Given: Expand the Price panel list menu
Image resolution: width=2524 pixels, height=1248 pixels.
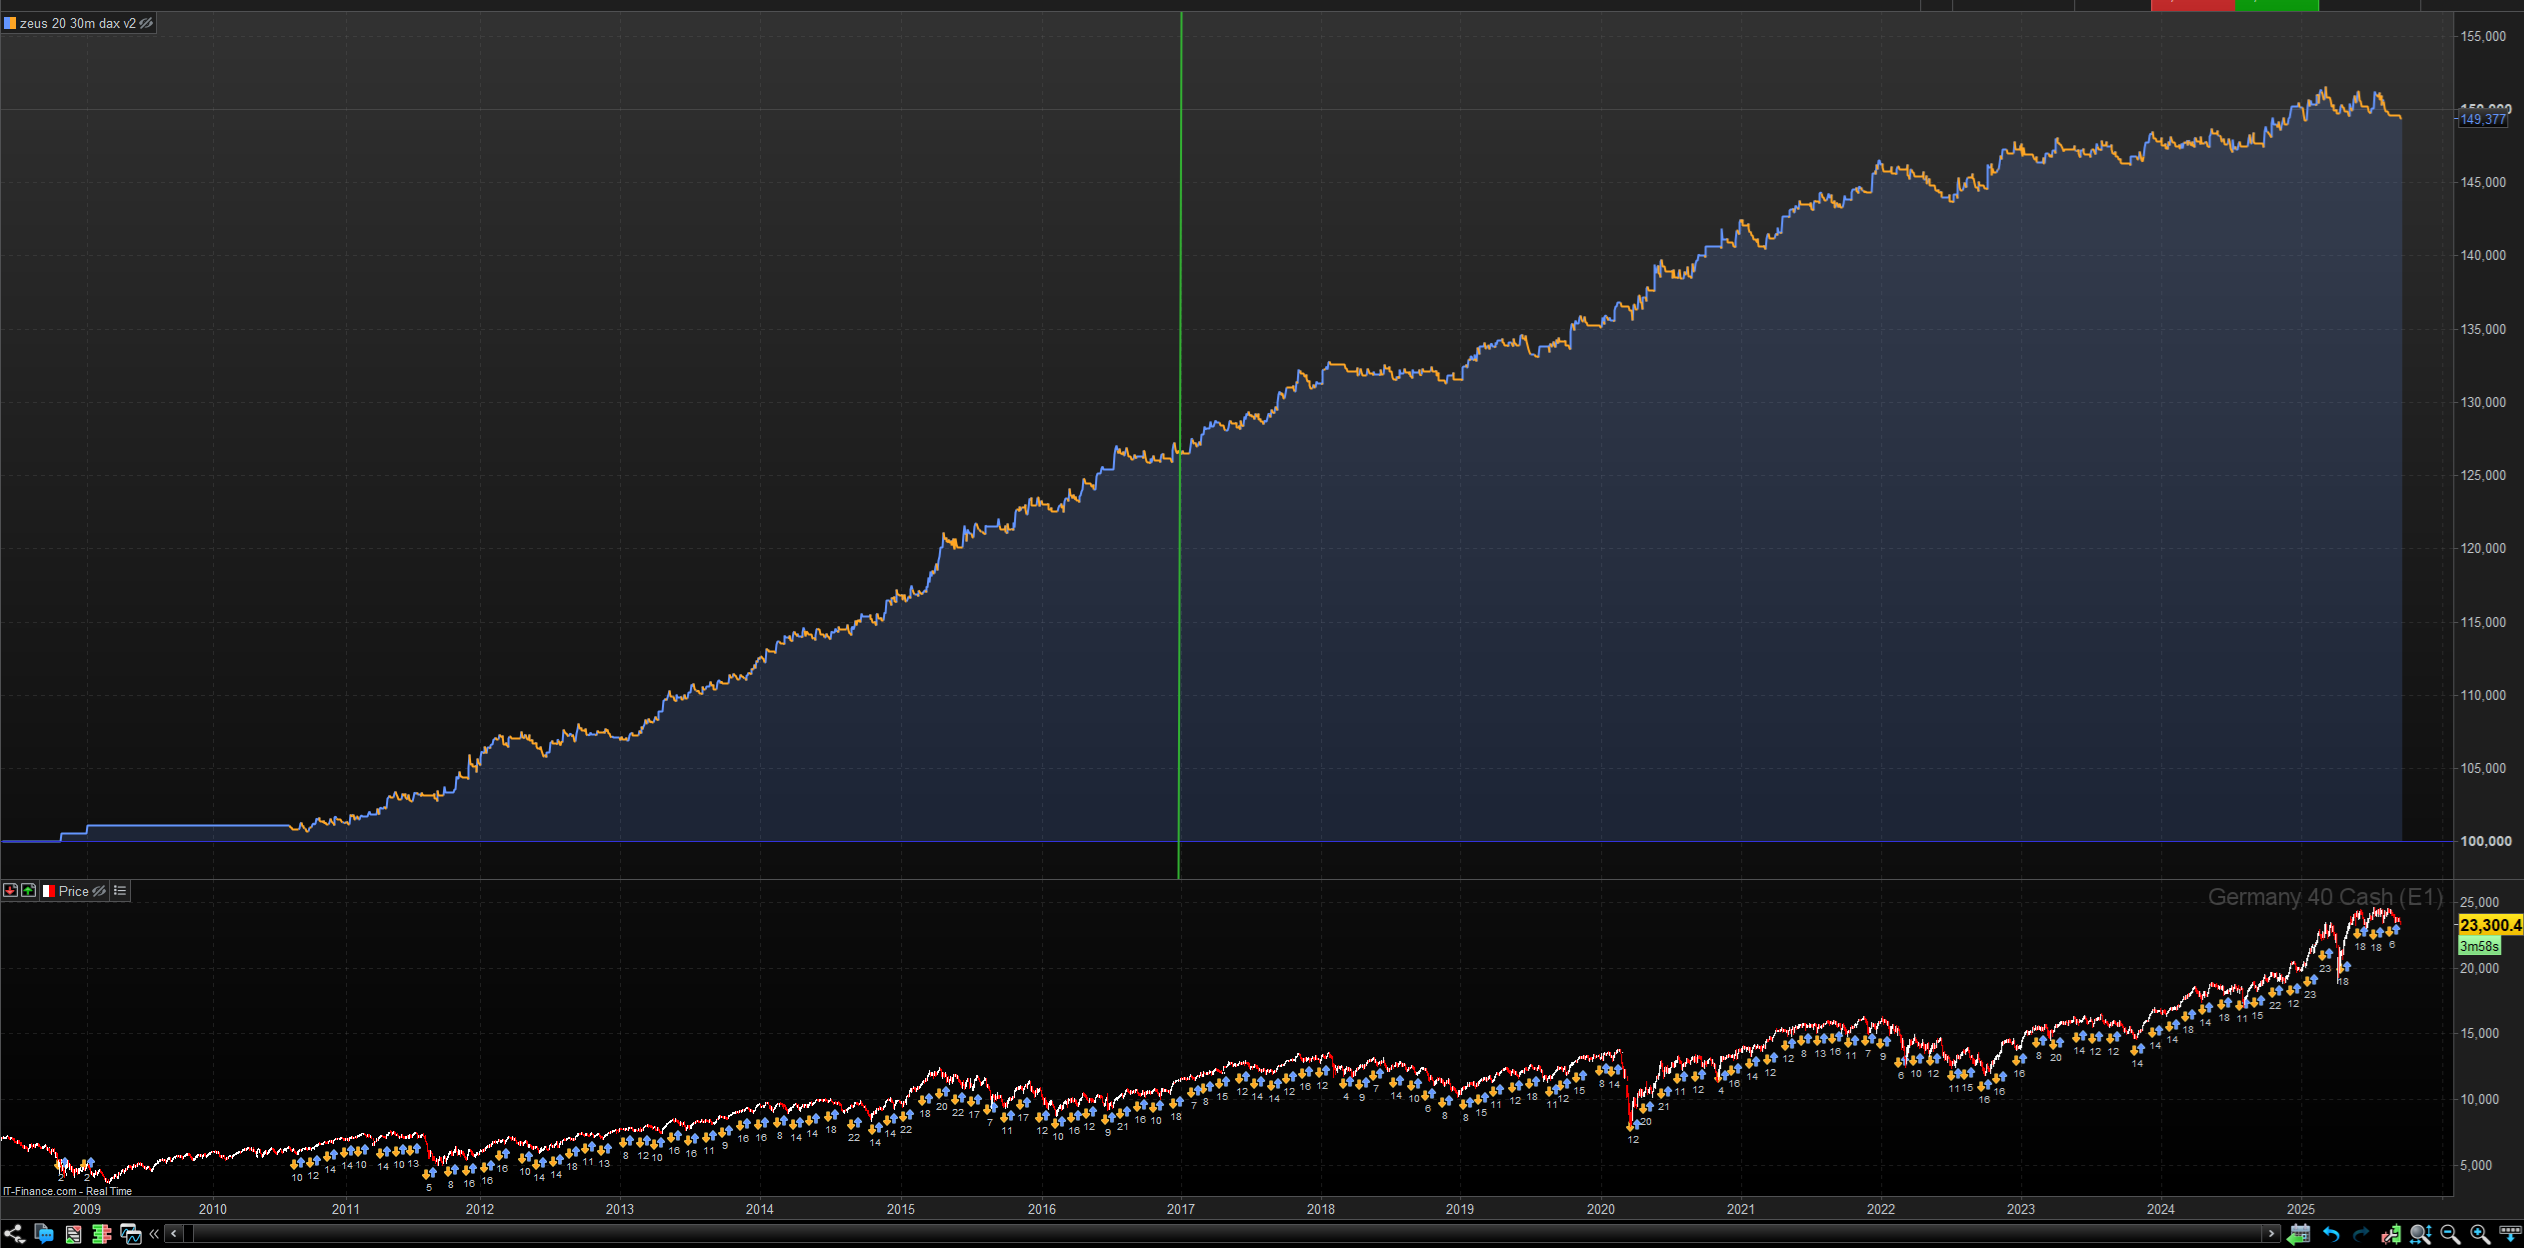Looking at the screenshot, I should coord(120,890).
